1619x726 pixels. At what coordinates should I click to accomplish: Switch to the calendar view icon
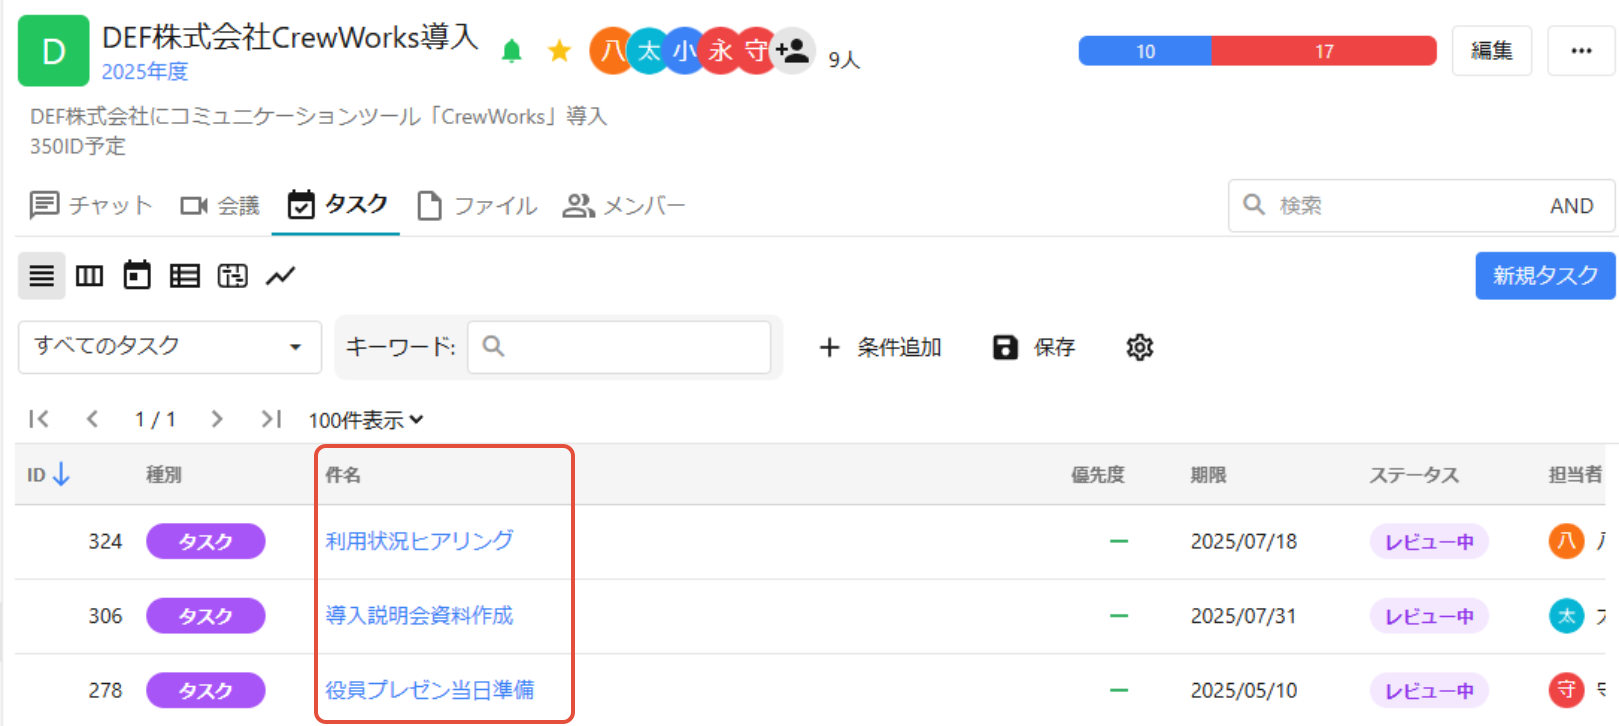click(137, 275)
